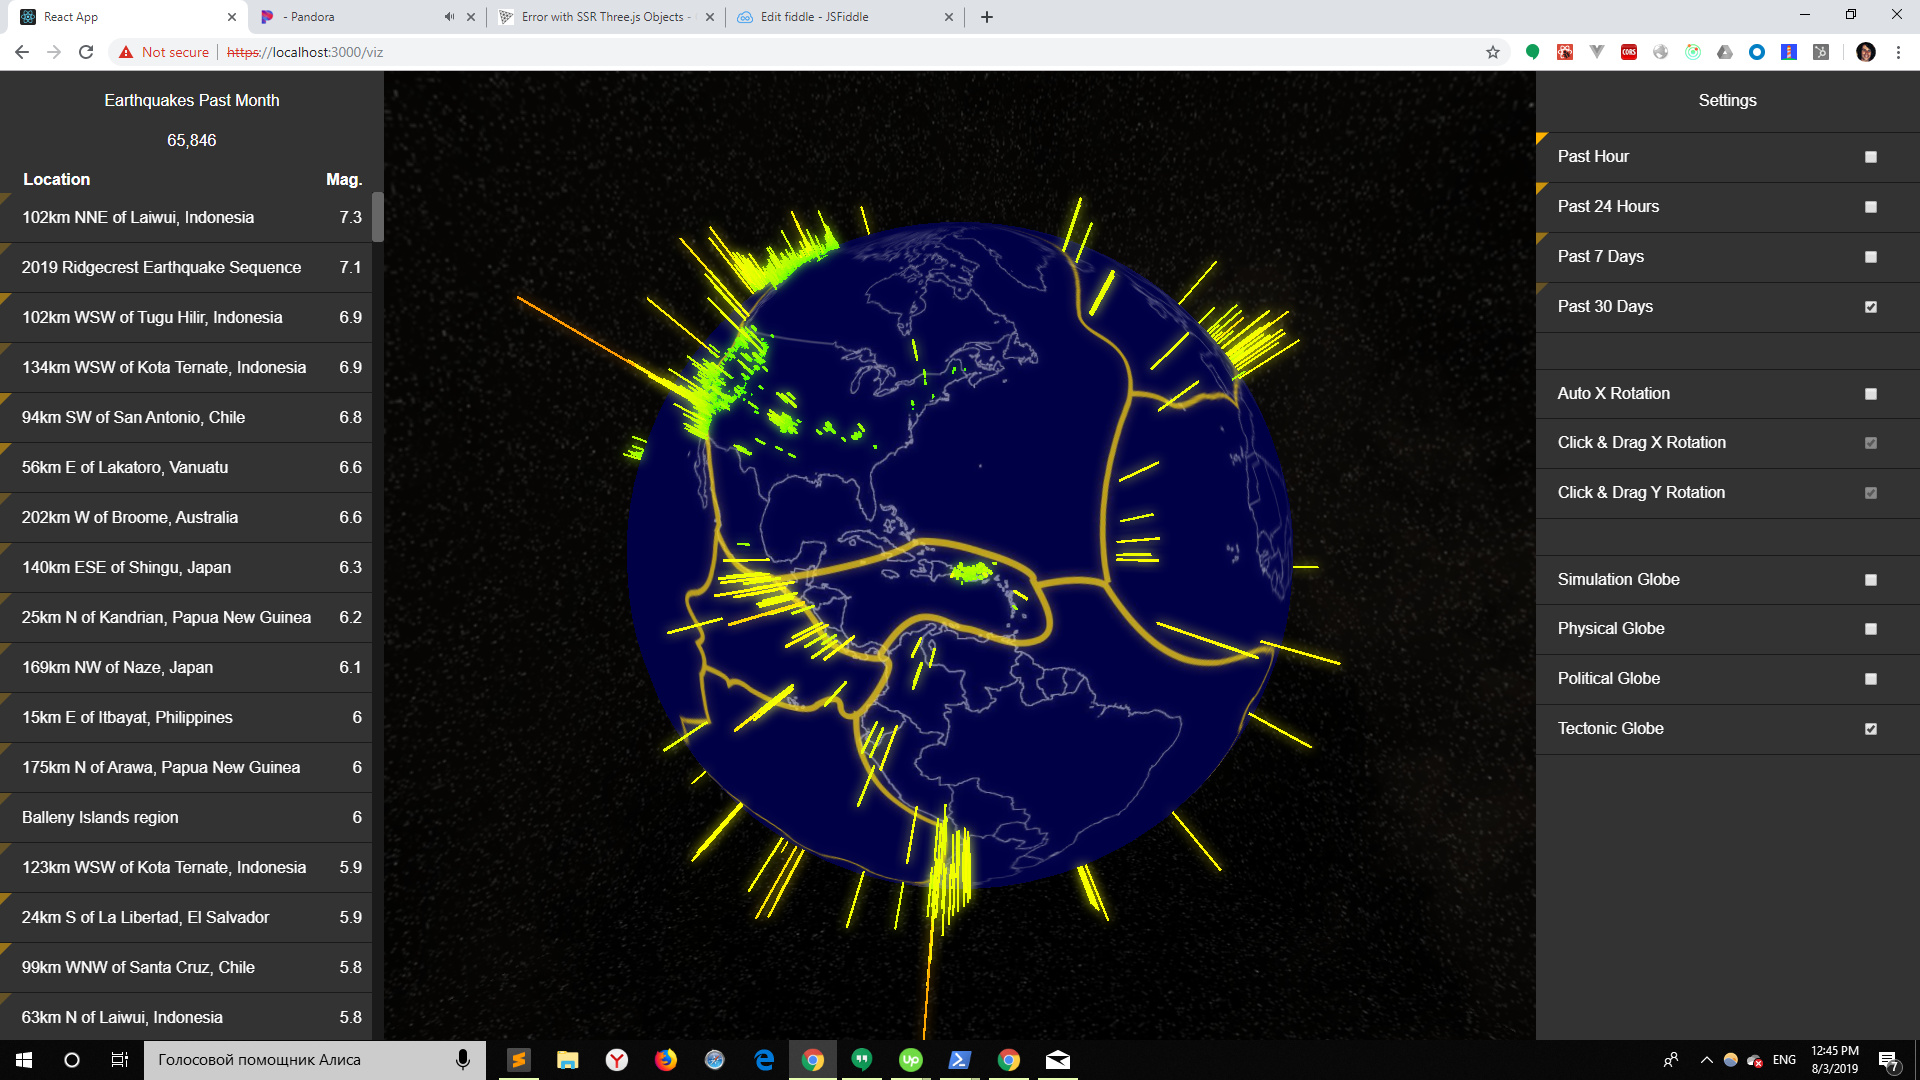Image resolution: width=1920 pixels, height=1080 pixels.
Task: Check the Auto X Rotation checkbox
Action: (1870, 394)
